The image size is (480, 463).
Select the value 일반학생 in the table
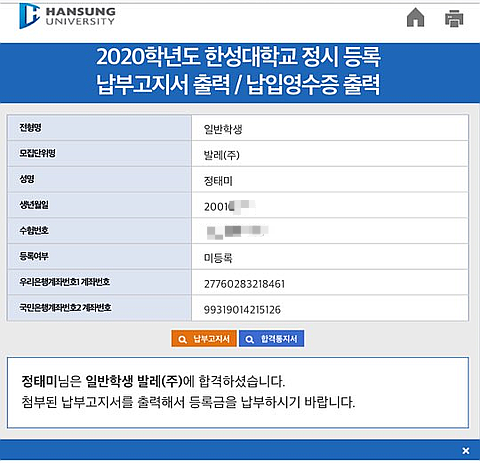[x=223, y=129]
